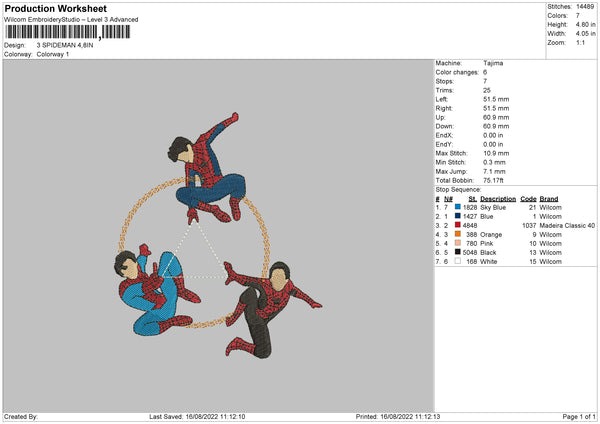Select the top Spider-Man figure in the design
600x424 pixels.
click(209, 170)
